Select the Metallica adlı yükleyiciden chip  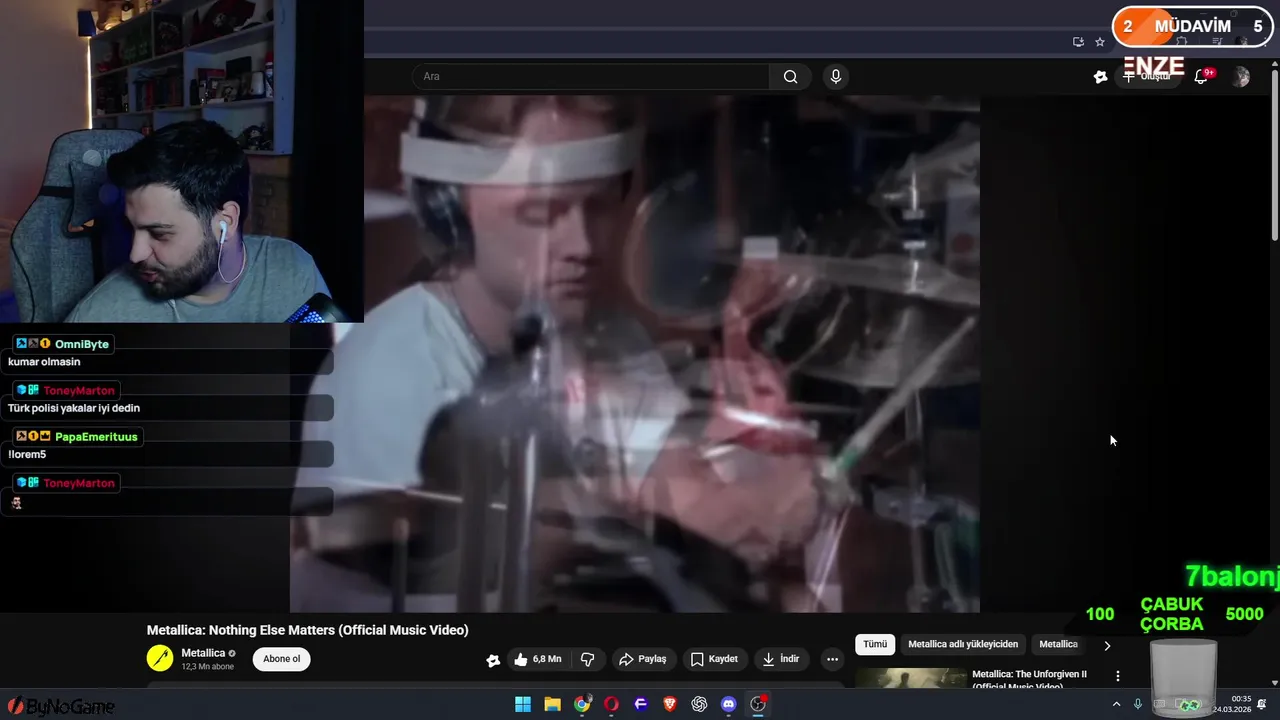(x=963, y=645)
